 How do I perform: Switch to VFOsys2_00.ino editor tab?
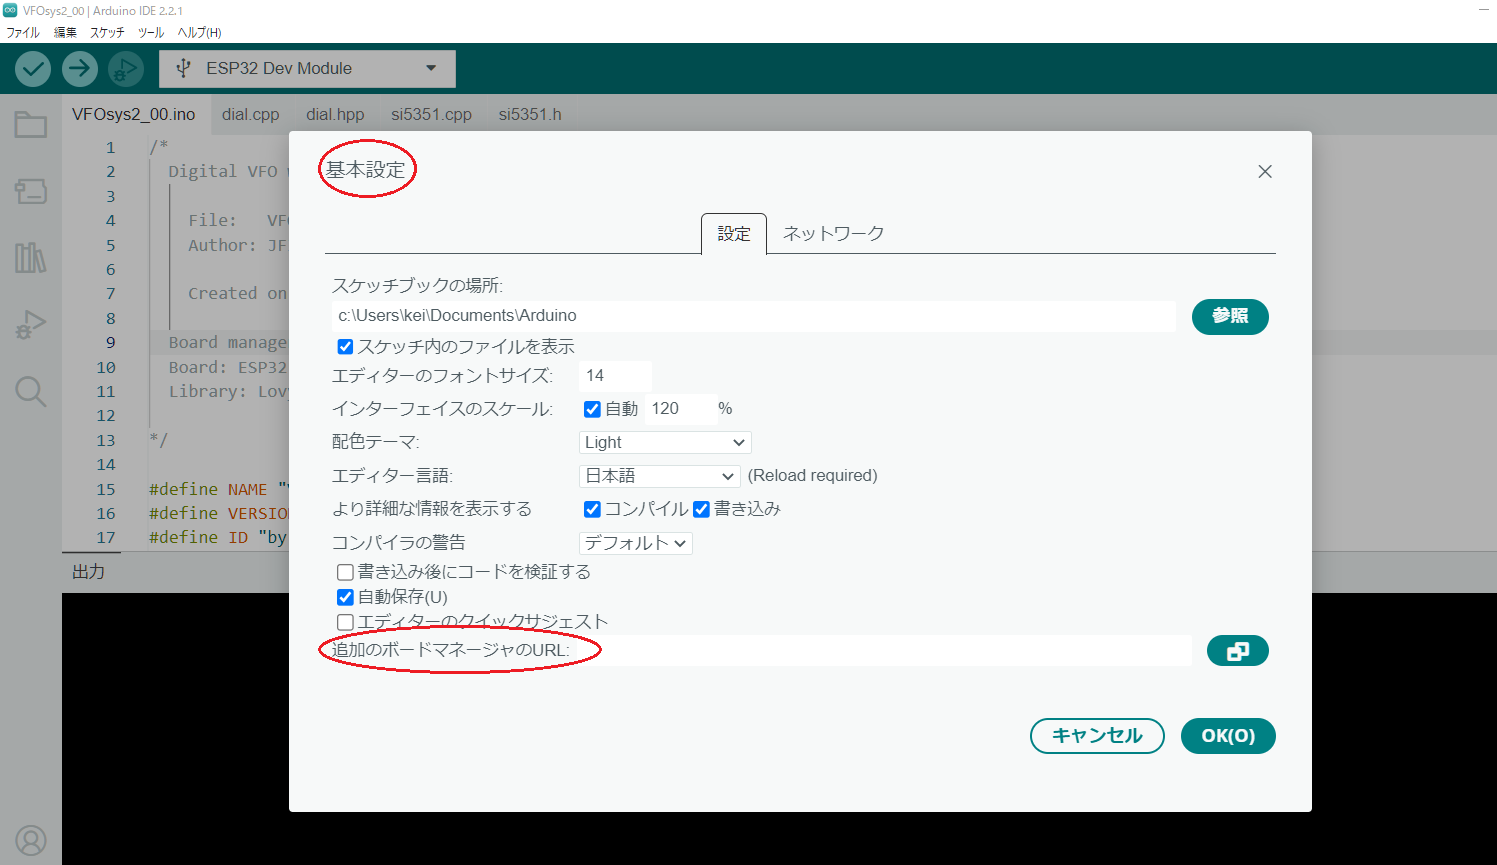(x=134, y=114)
